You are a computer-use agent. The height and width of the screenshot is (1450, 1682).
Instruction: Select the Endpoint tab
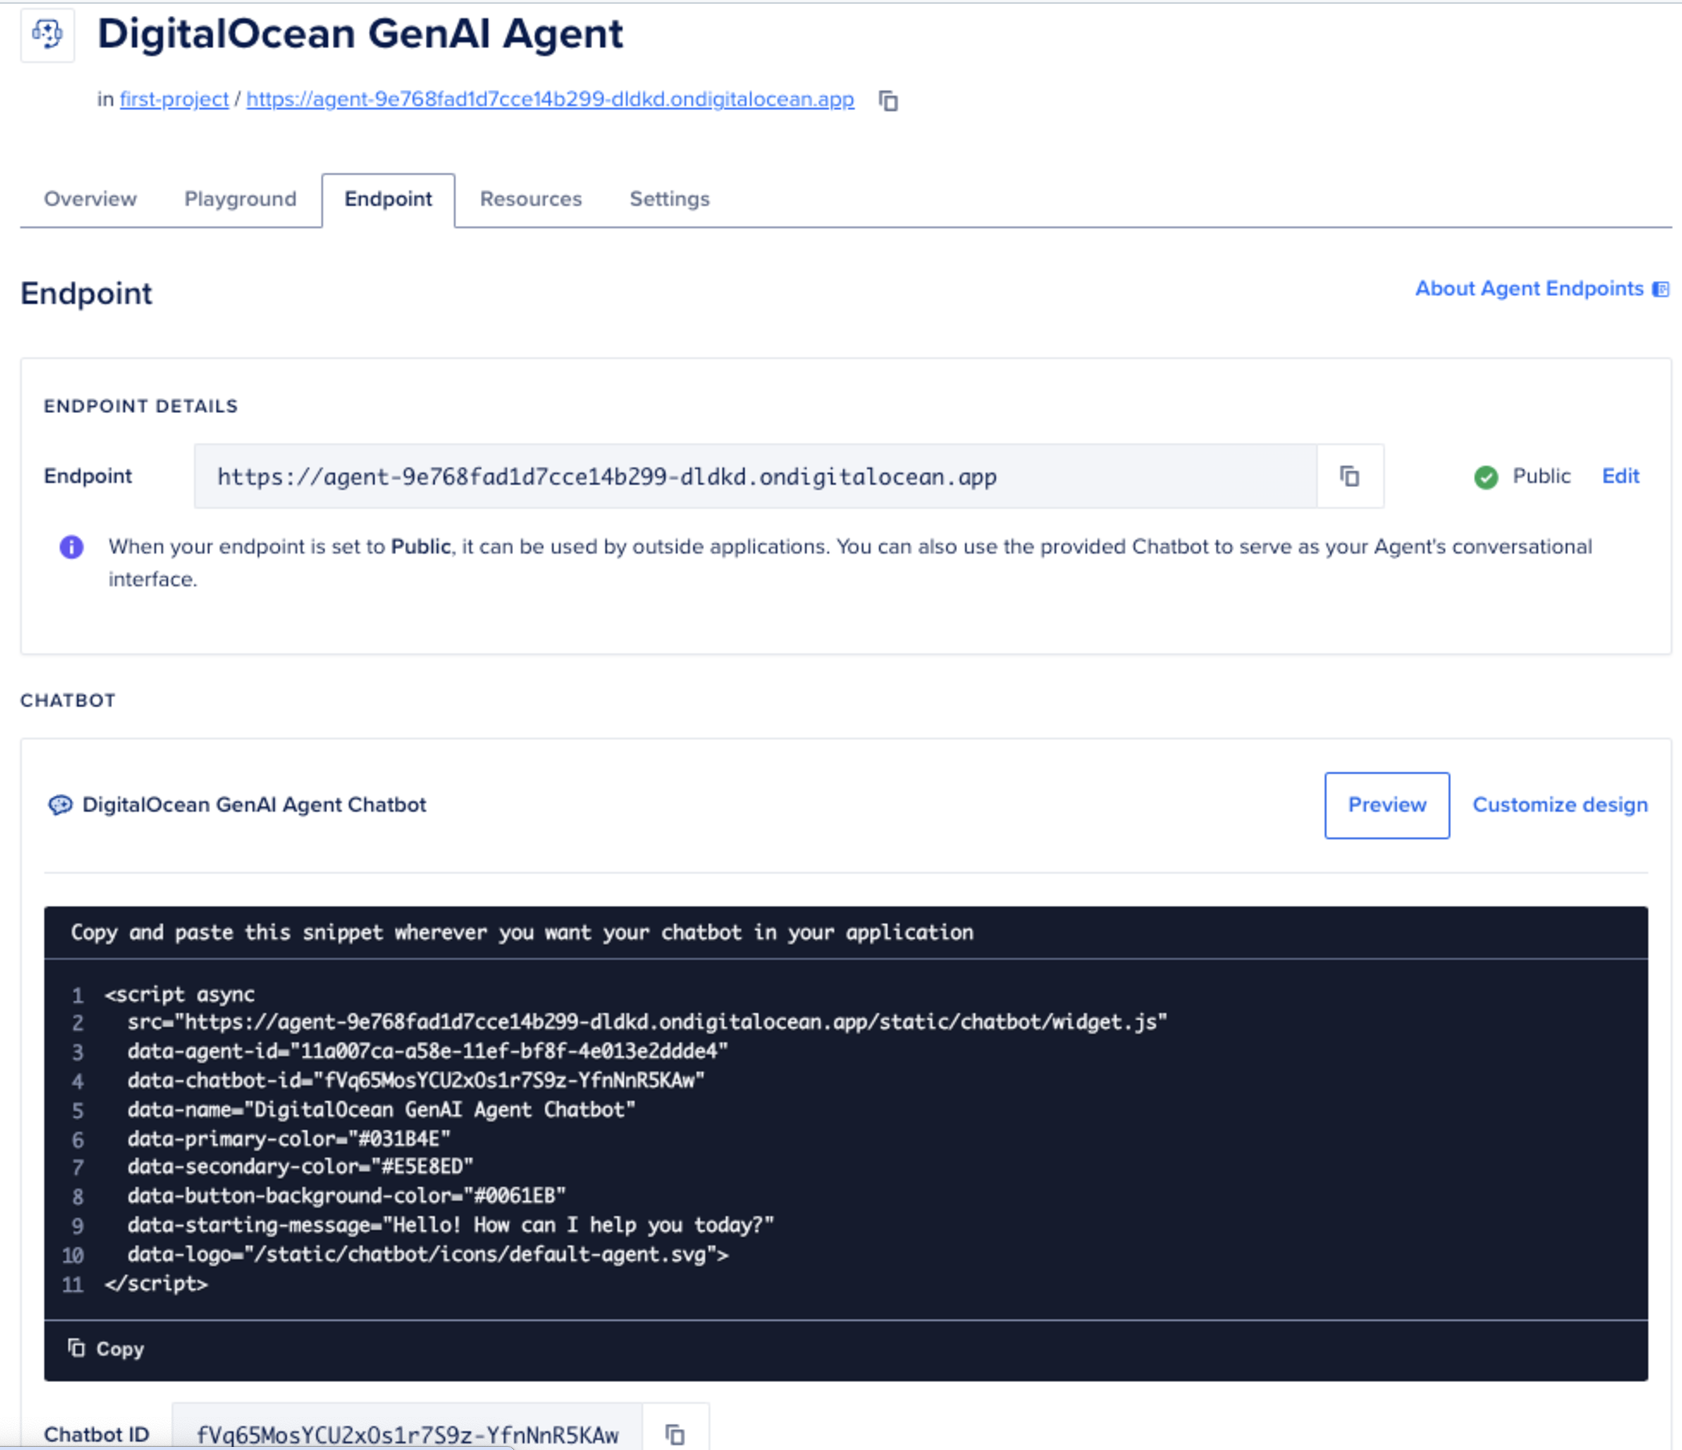click(388, 198)
